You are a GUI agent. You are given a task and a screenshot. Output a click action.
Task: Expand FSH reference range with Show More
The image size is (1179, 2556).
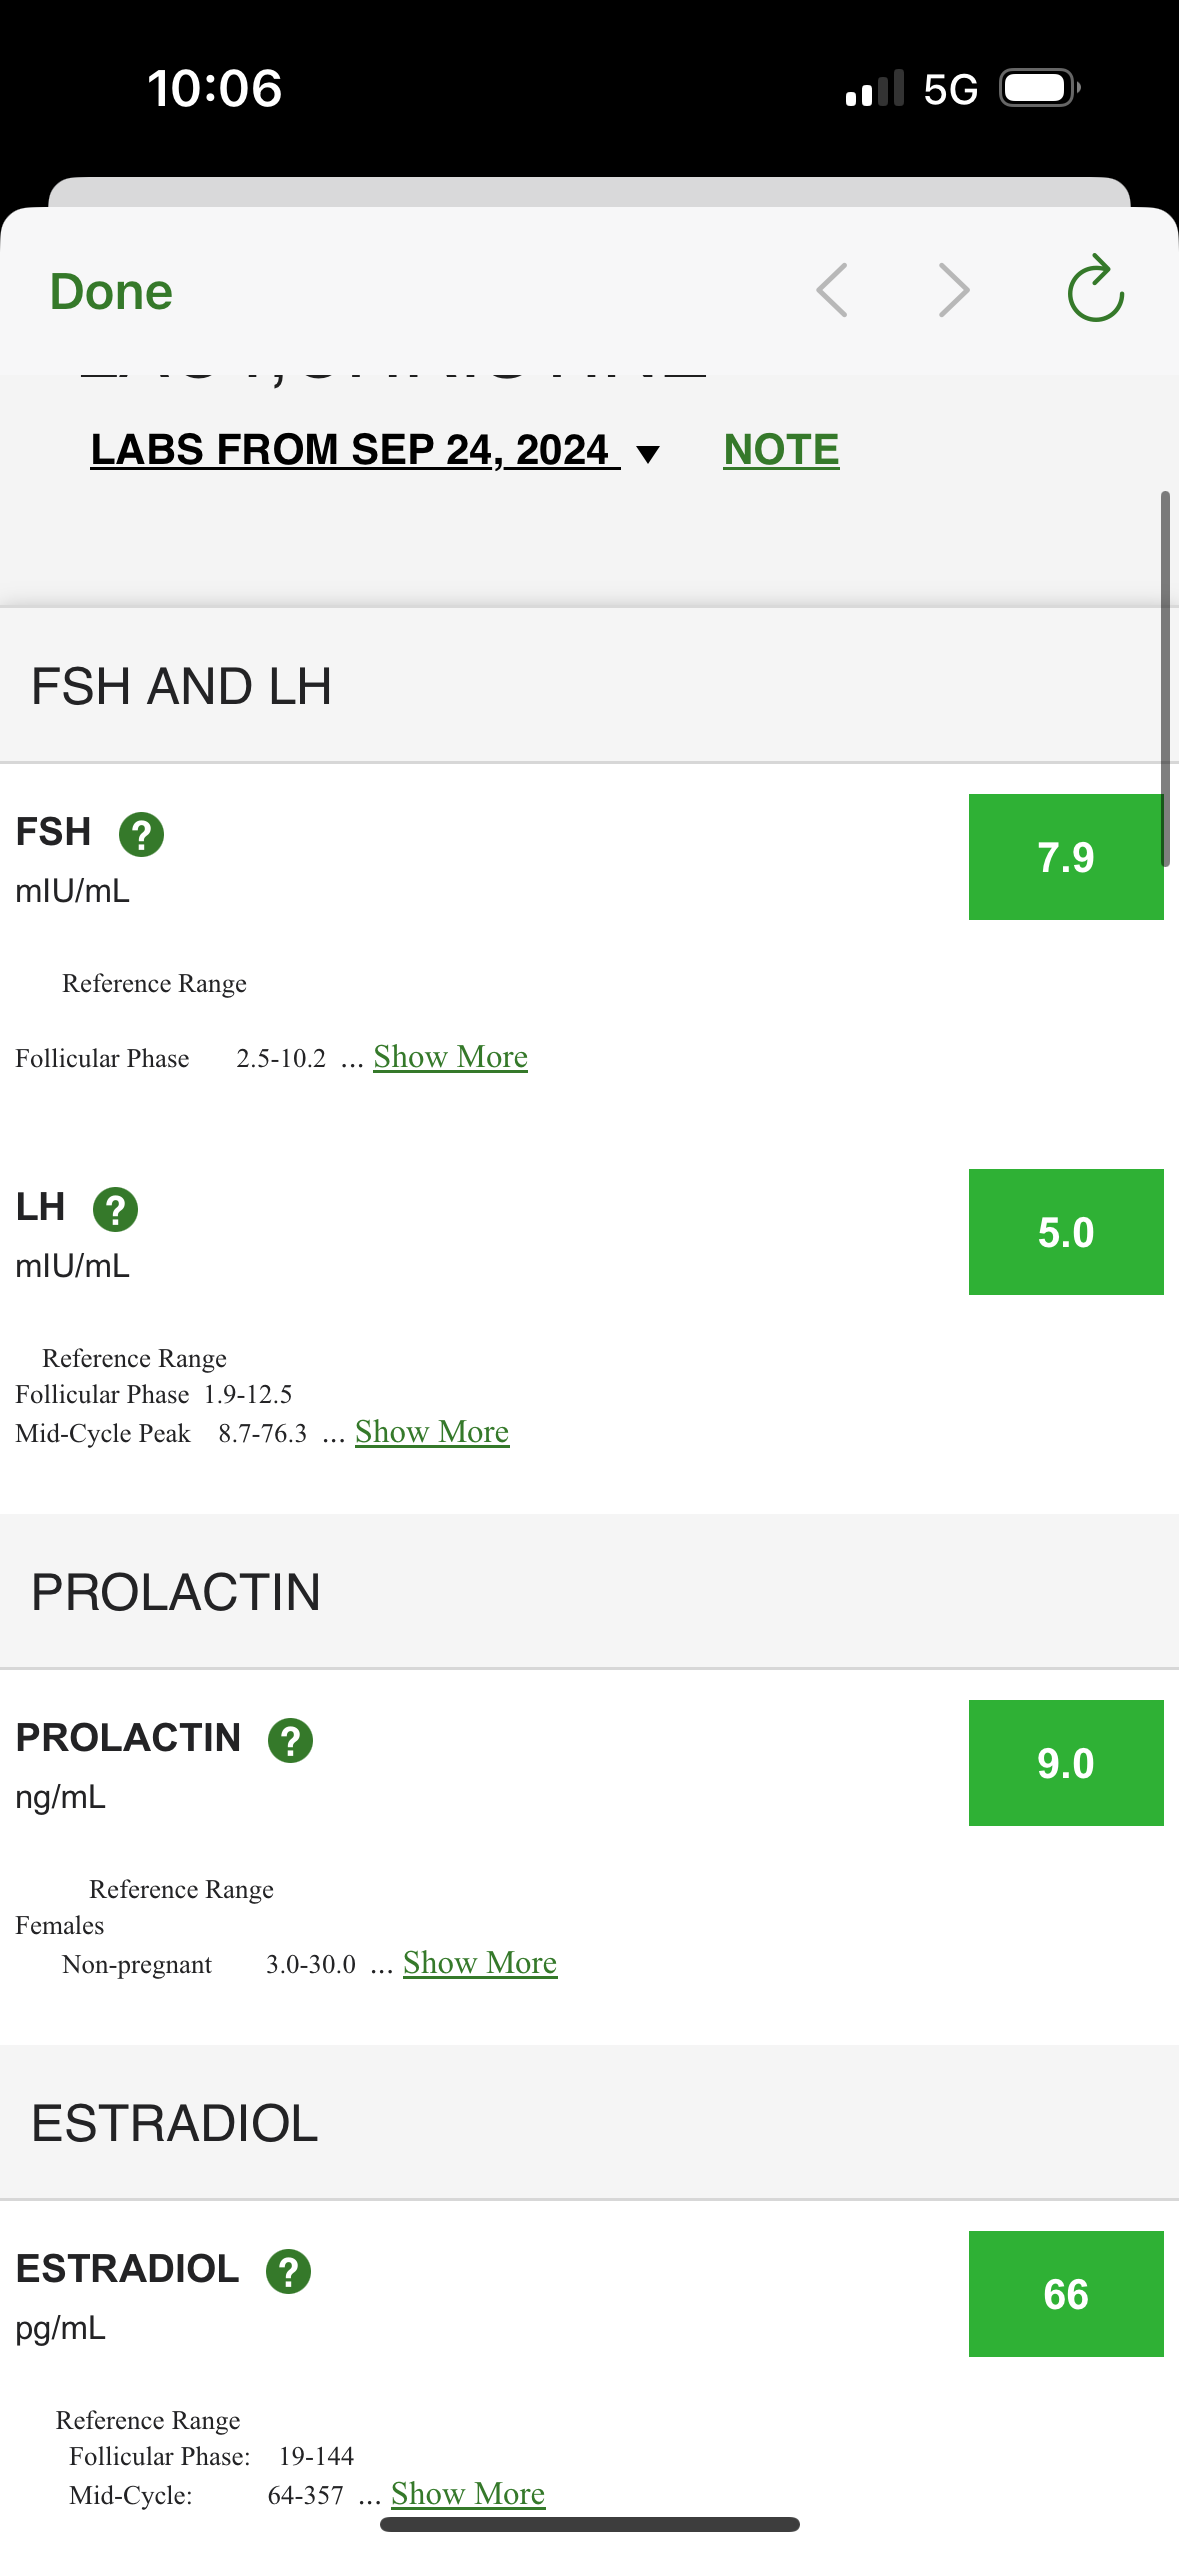(450, 1057)
